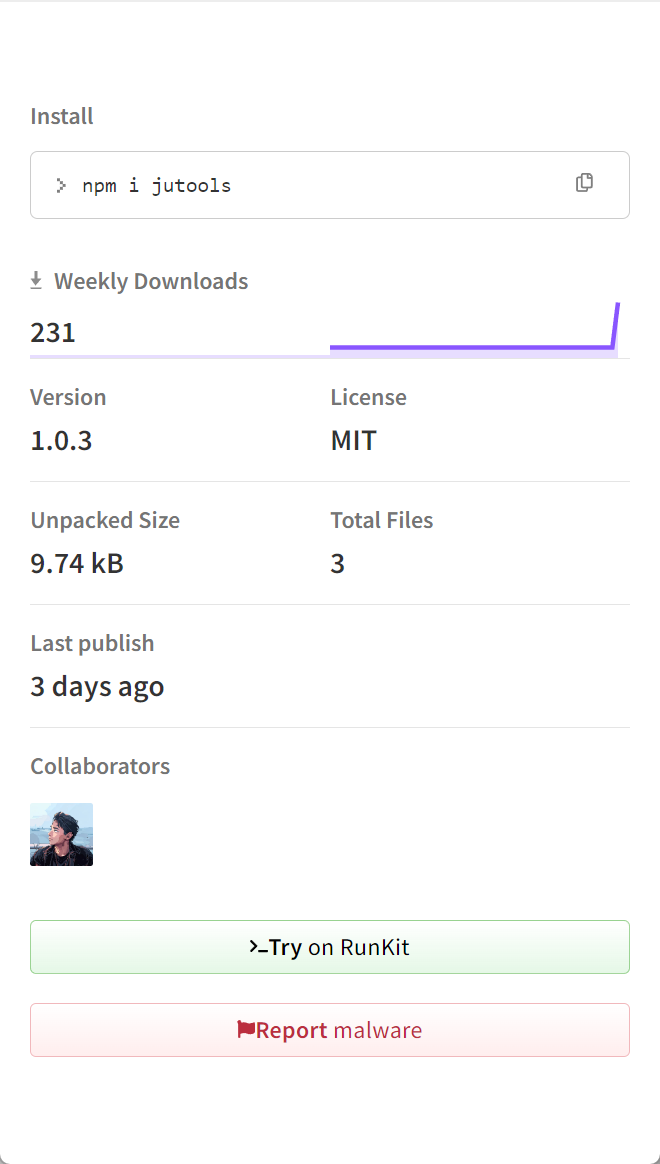Click the prompt chevron before npm command
Viewport: 660px width, 1164px height.
coord(61,185)
